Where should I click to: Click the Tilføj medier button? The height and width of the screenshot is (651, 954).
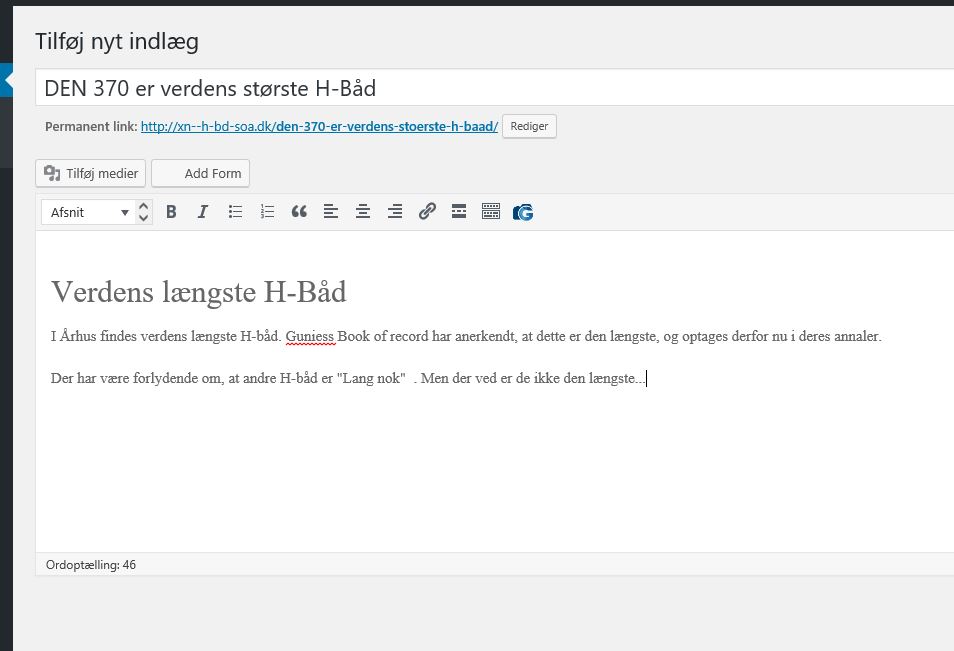[91, 173]
